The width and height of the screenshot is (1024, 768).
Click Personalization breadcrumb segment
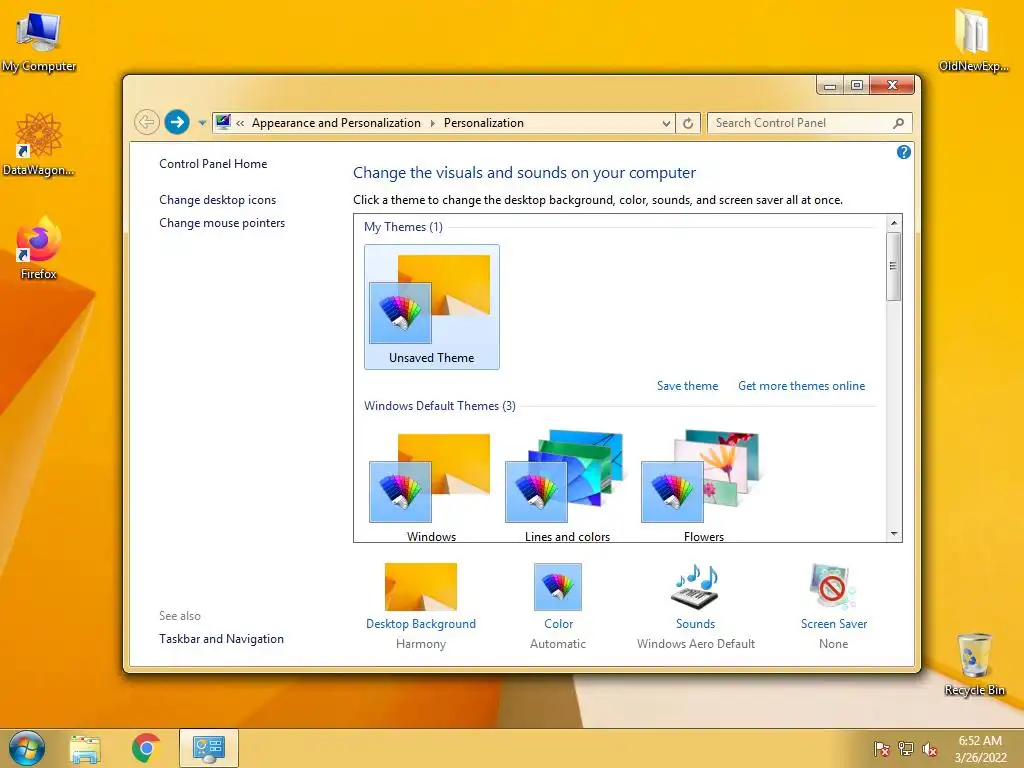(484, 123)
